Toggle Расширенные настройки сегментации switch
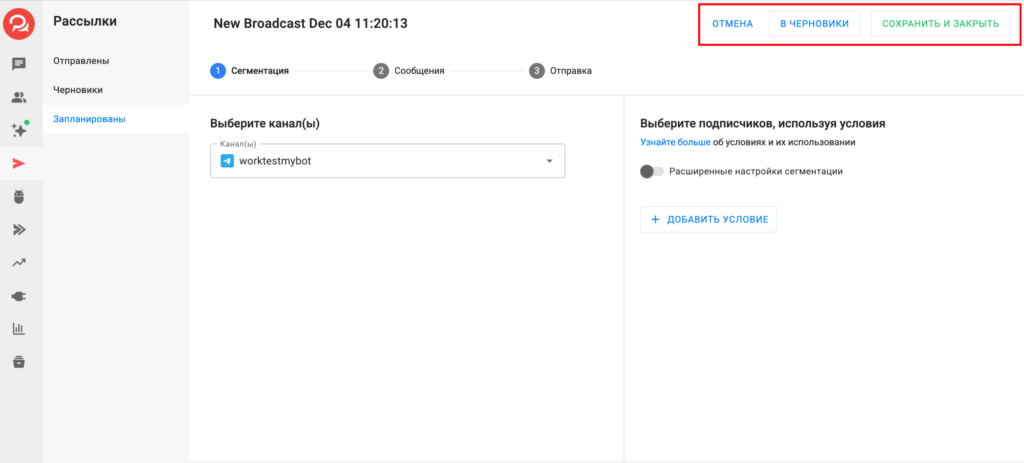This screenshot has height=463, width=1024. click(x=652, y=171)
